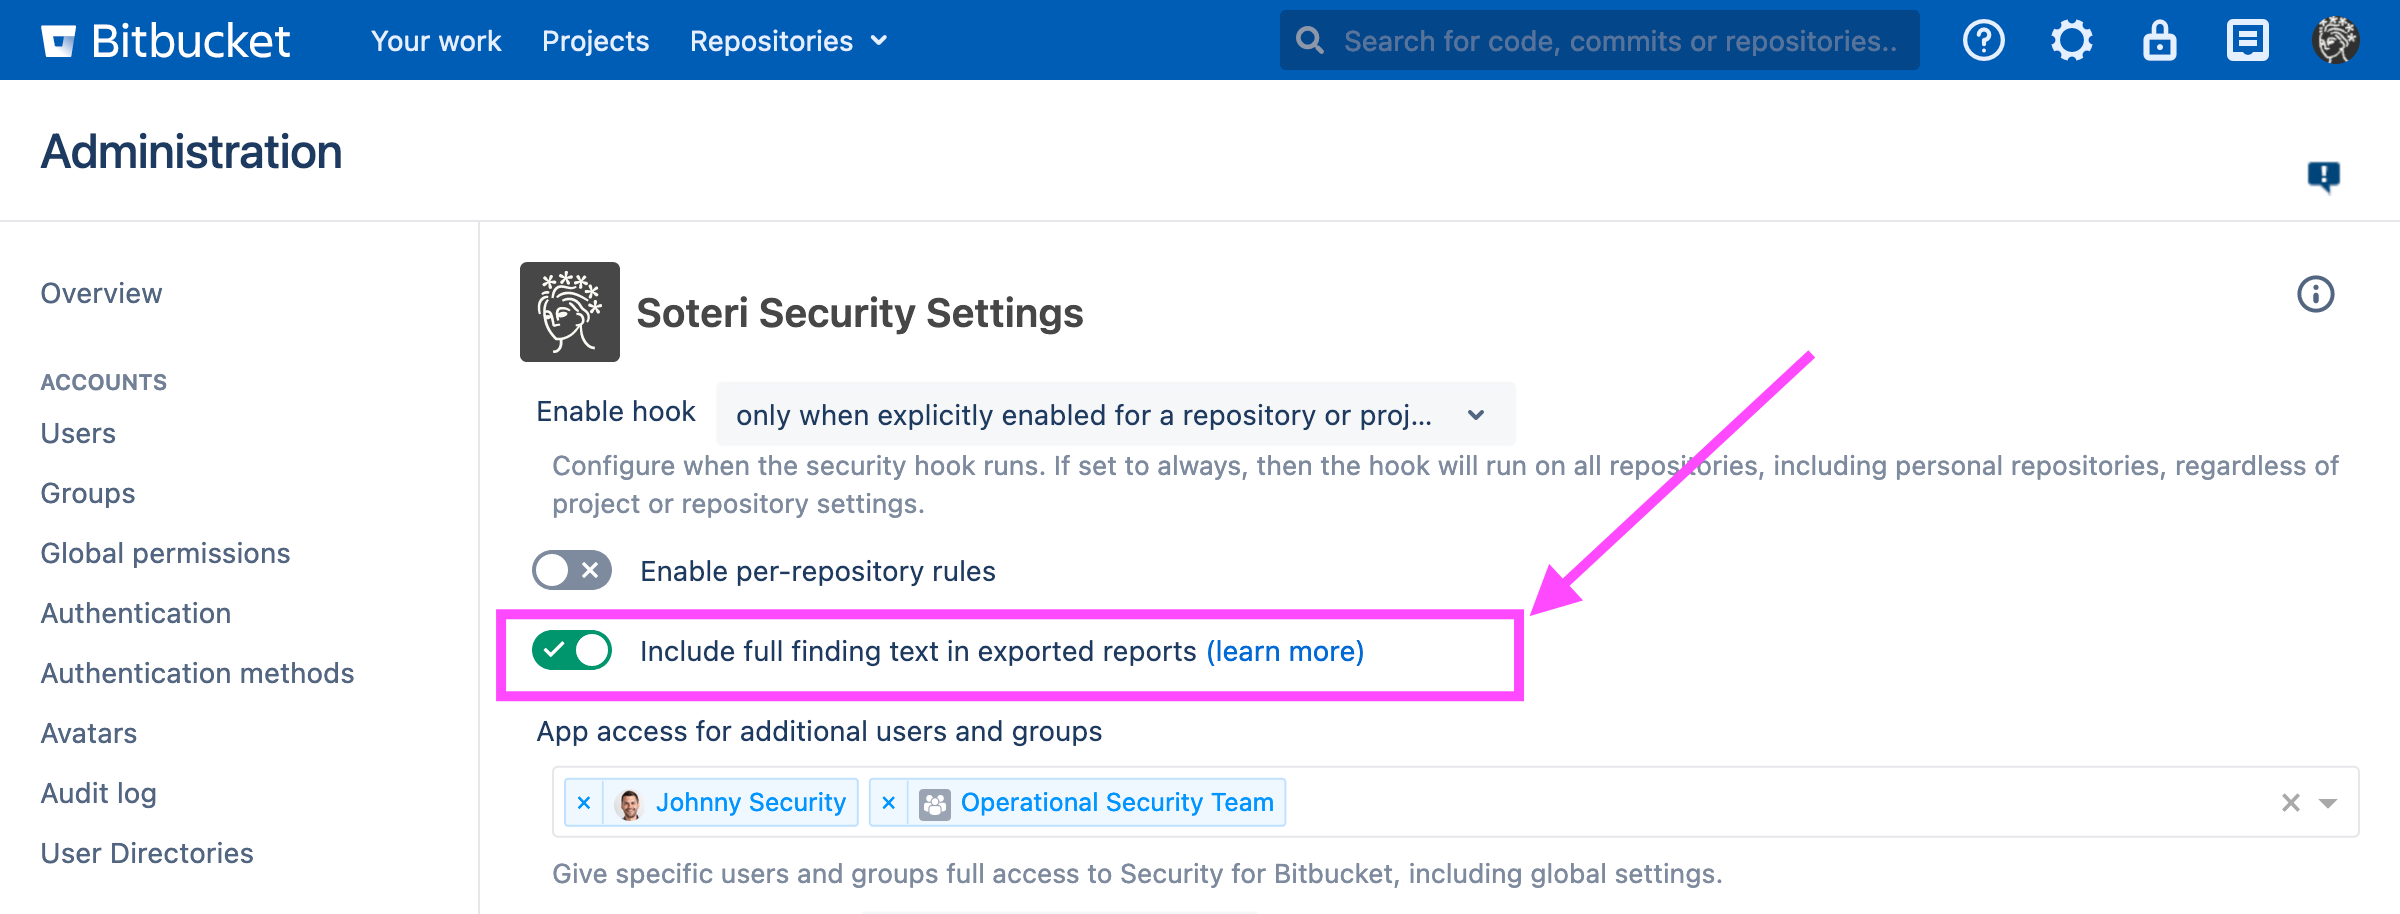Screen dimensions: 2400x914
Task: Click the Bitbucket logo icon
Action: 59,41
